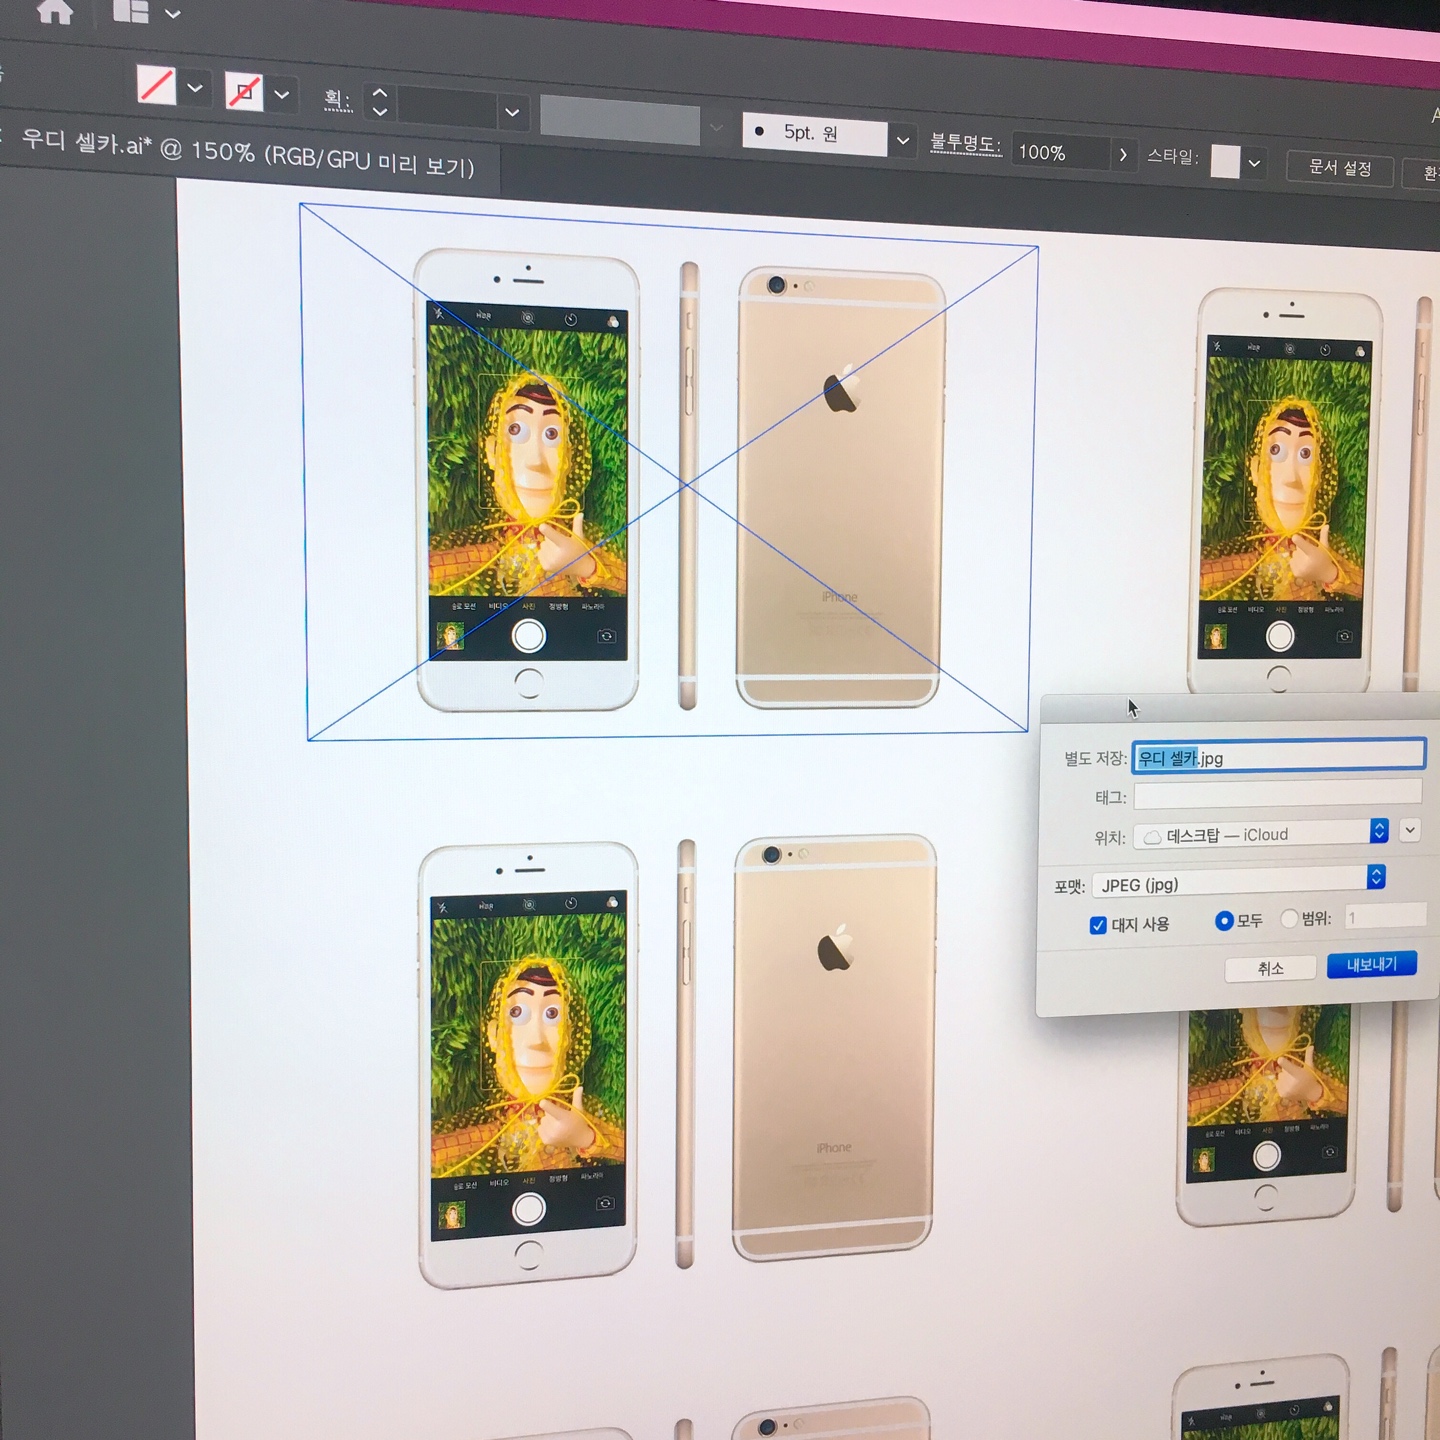The height and width of the screenshot is (1440, 1440).
Task: Open the 불투명도 opacity panel link
Action: coord(965,146)
